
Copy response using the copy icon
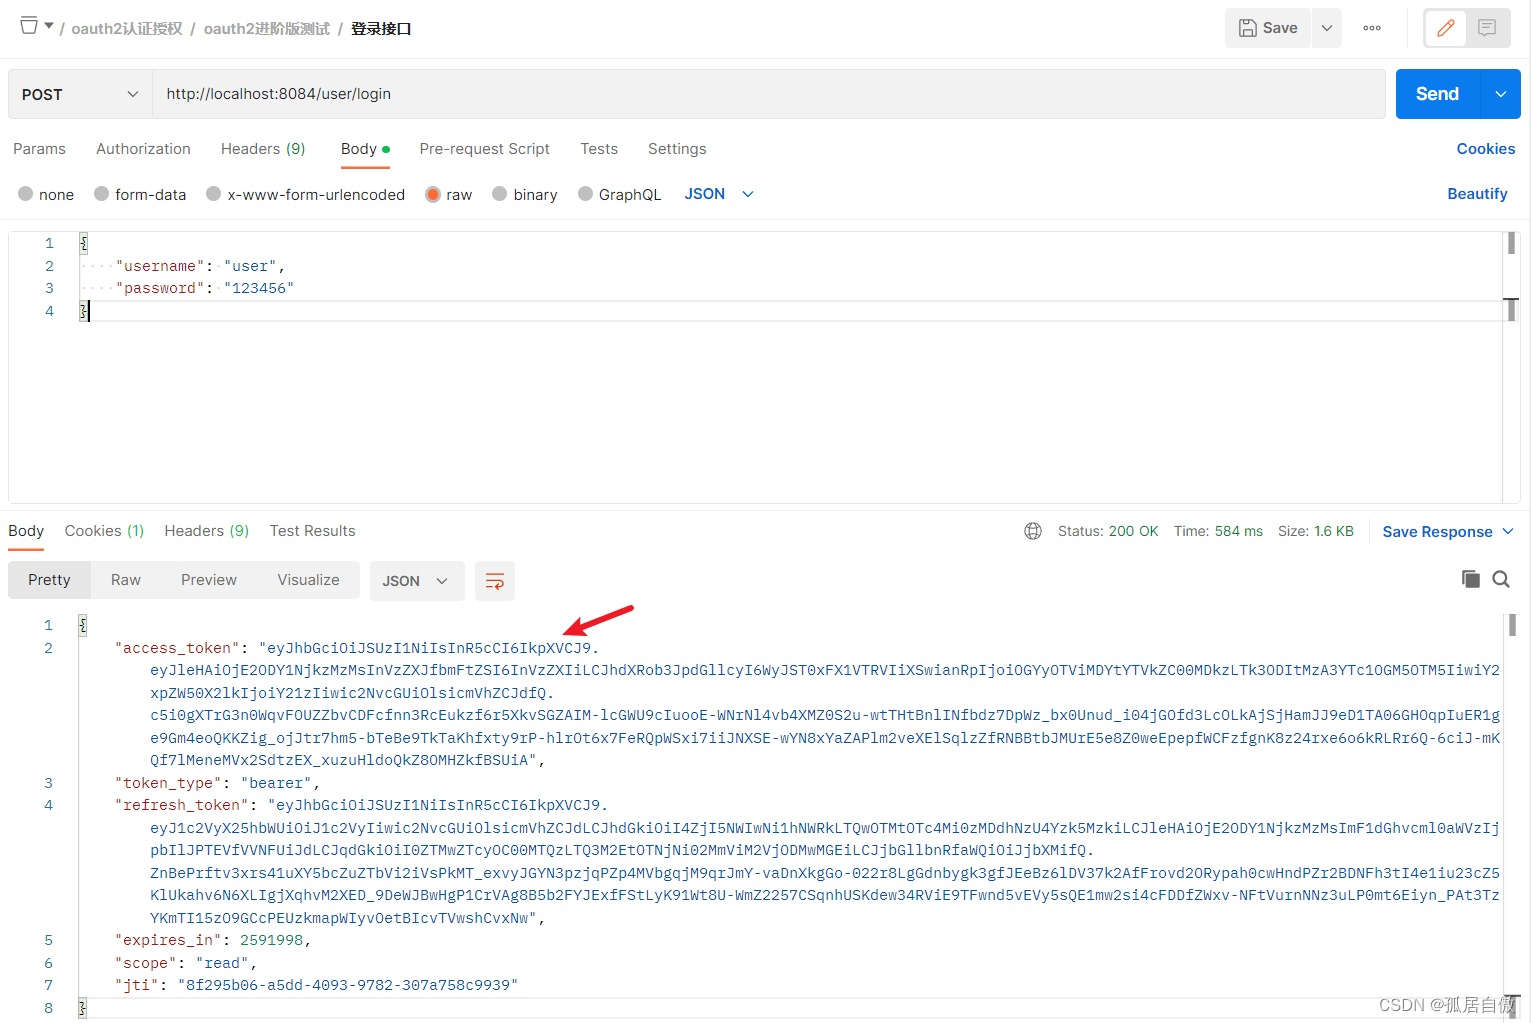1470,579
